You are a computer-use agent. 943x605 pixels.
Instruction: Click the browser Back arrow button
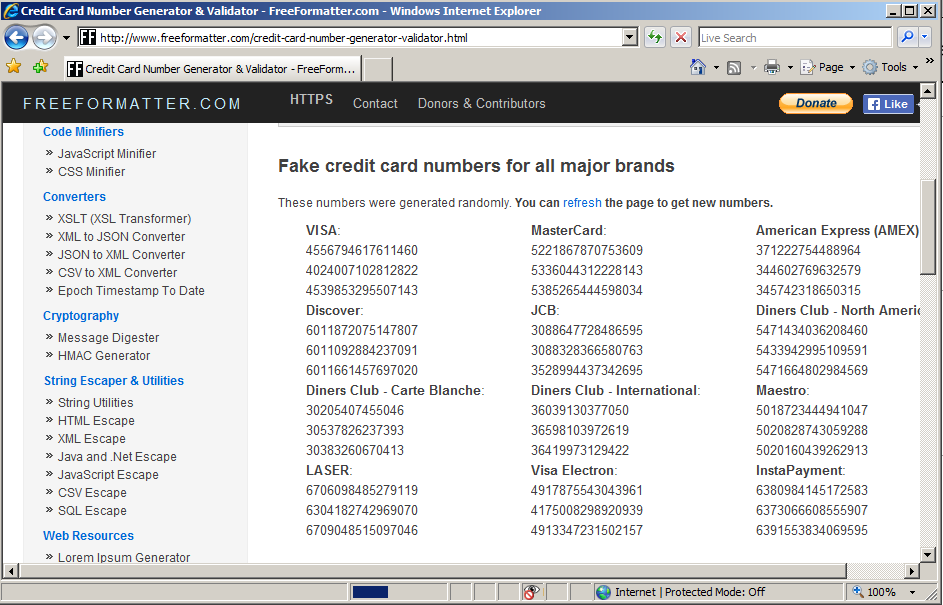[x=16, y=38]
